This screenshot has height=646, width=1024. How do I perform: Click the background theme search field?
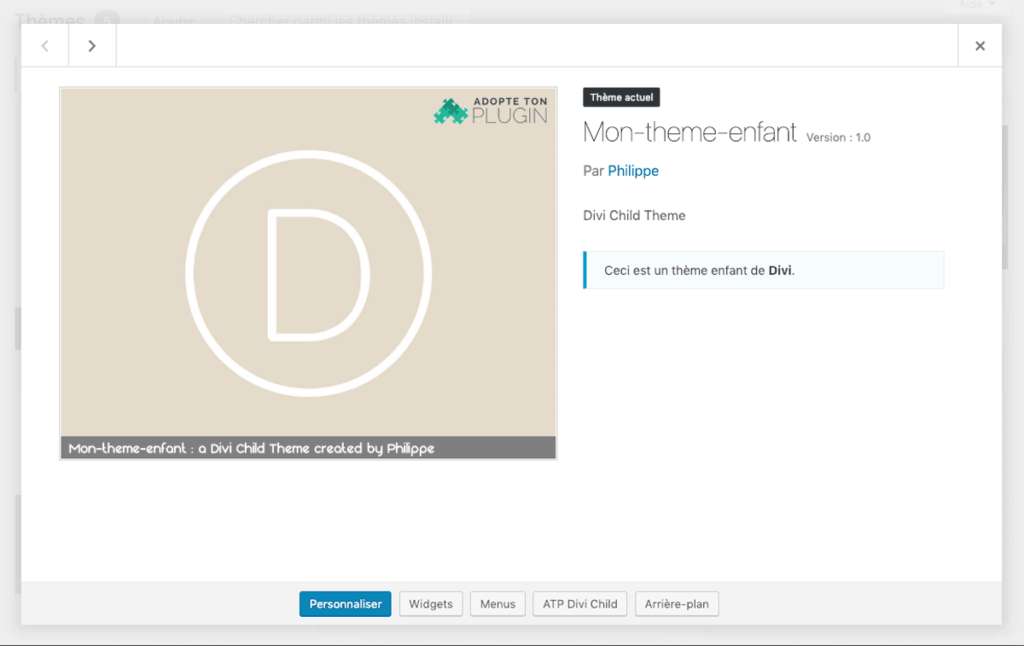tap(346, 18)
